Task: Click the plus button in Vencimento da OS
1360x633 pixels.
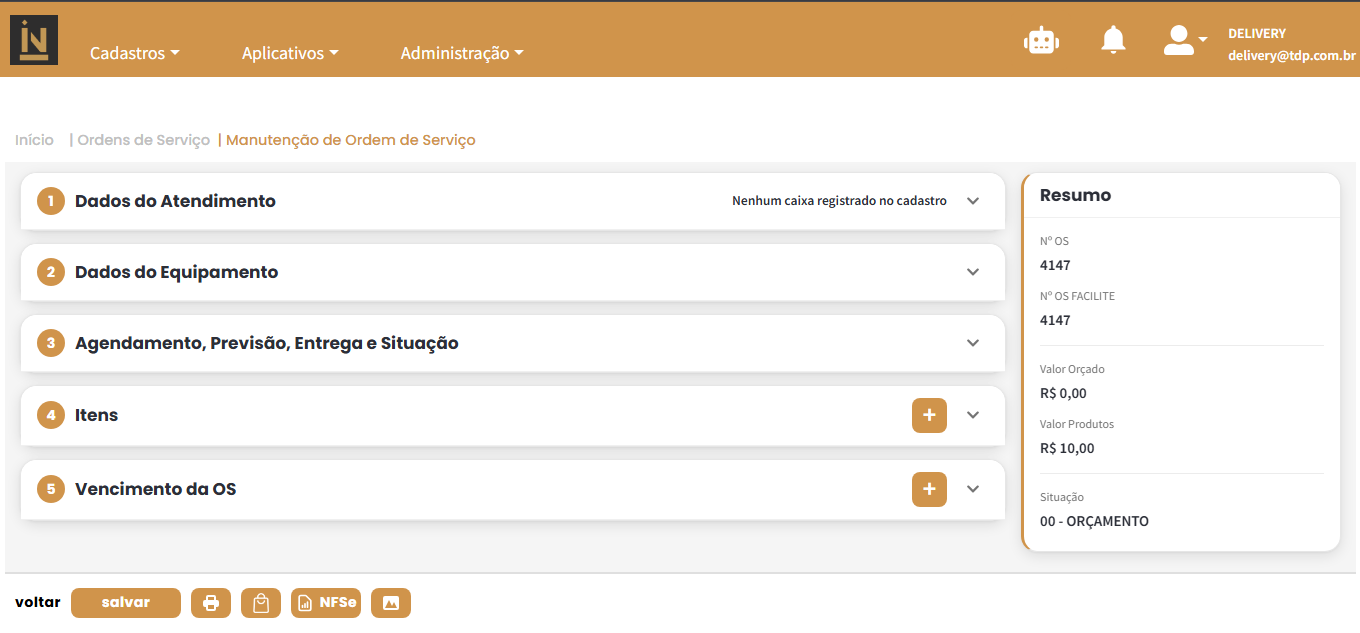Action: tap(929, 489)
